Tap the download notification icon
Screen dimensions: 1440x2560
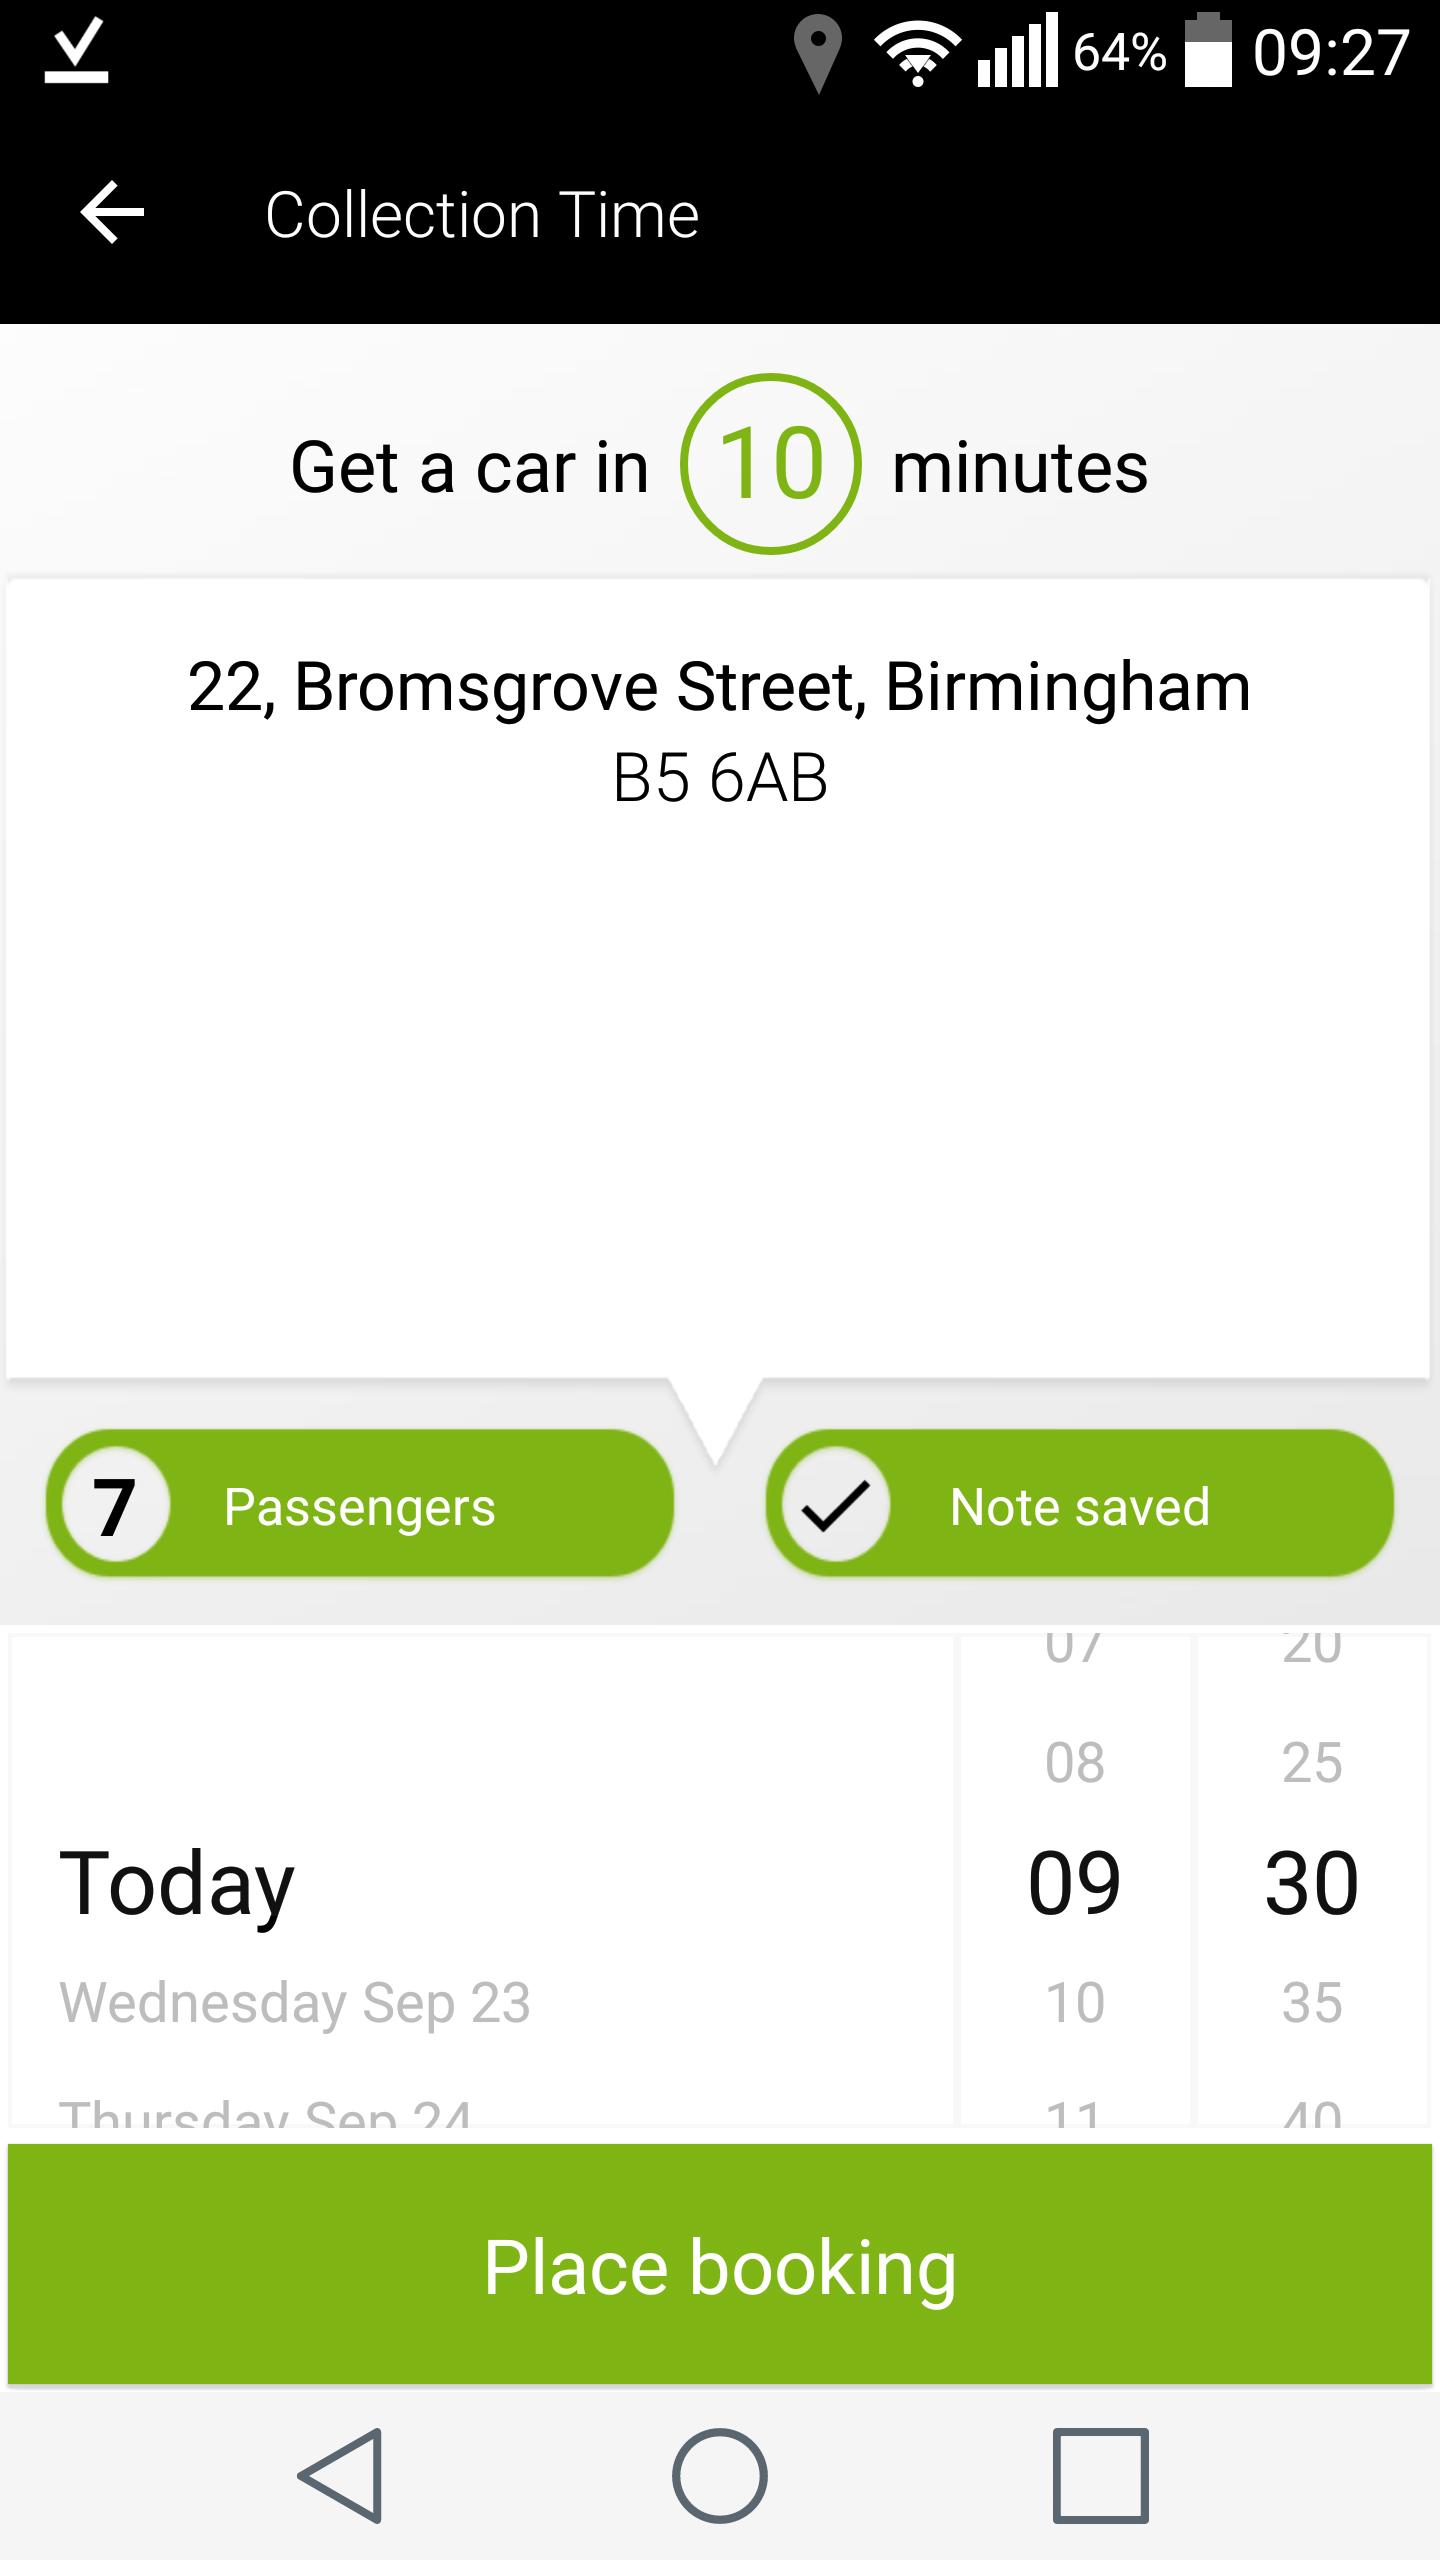(76, 52)
